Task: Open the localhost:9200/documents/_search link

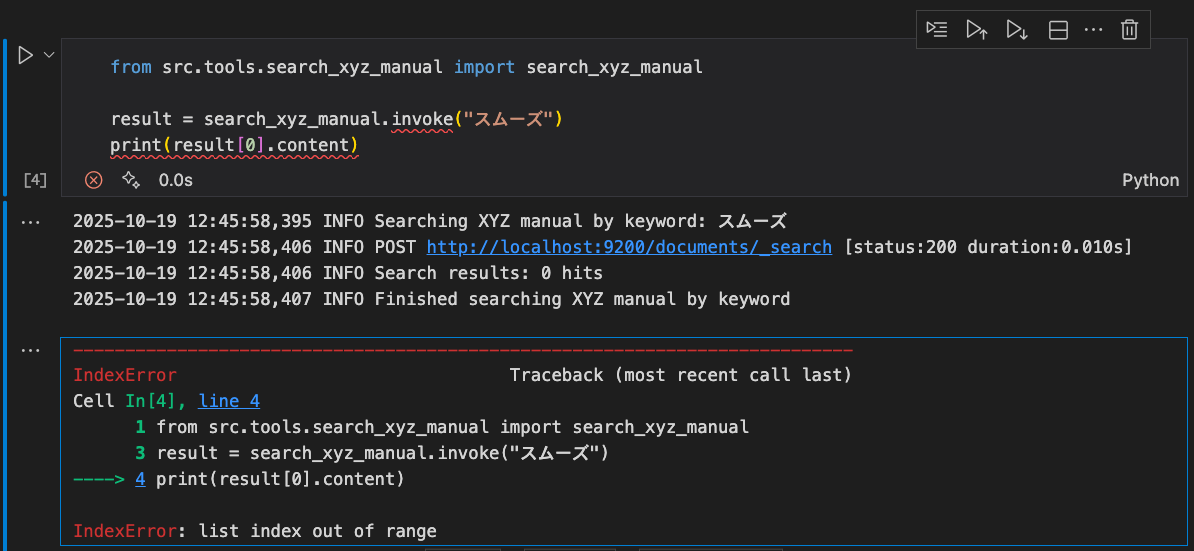Action: click(x=629, y=247)
